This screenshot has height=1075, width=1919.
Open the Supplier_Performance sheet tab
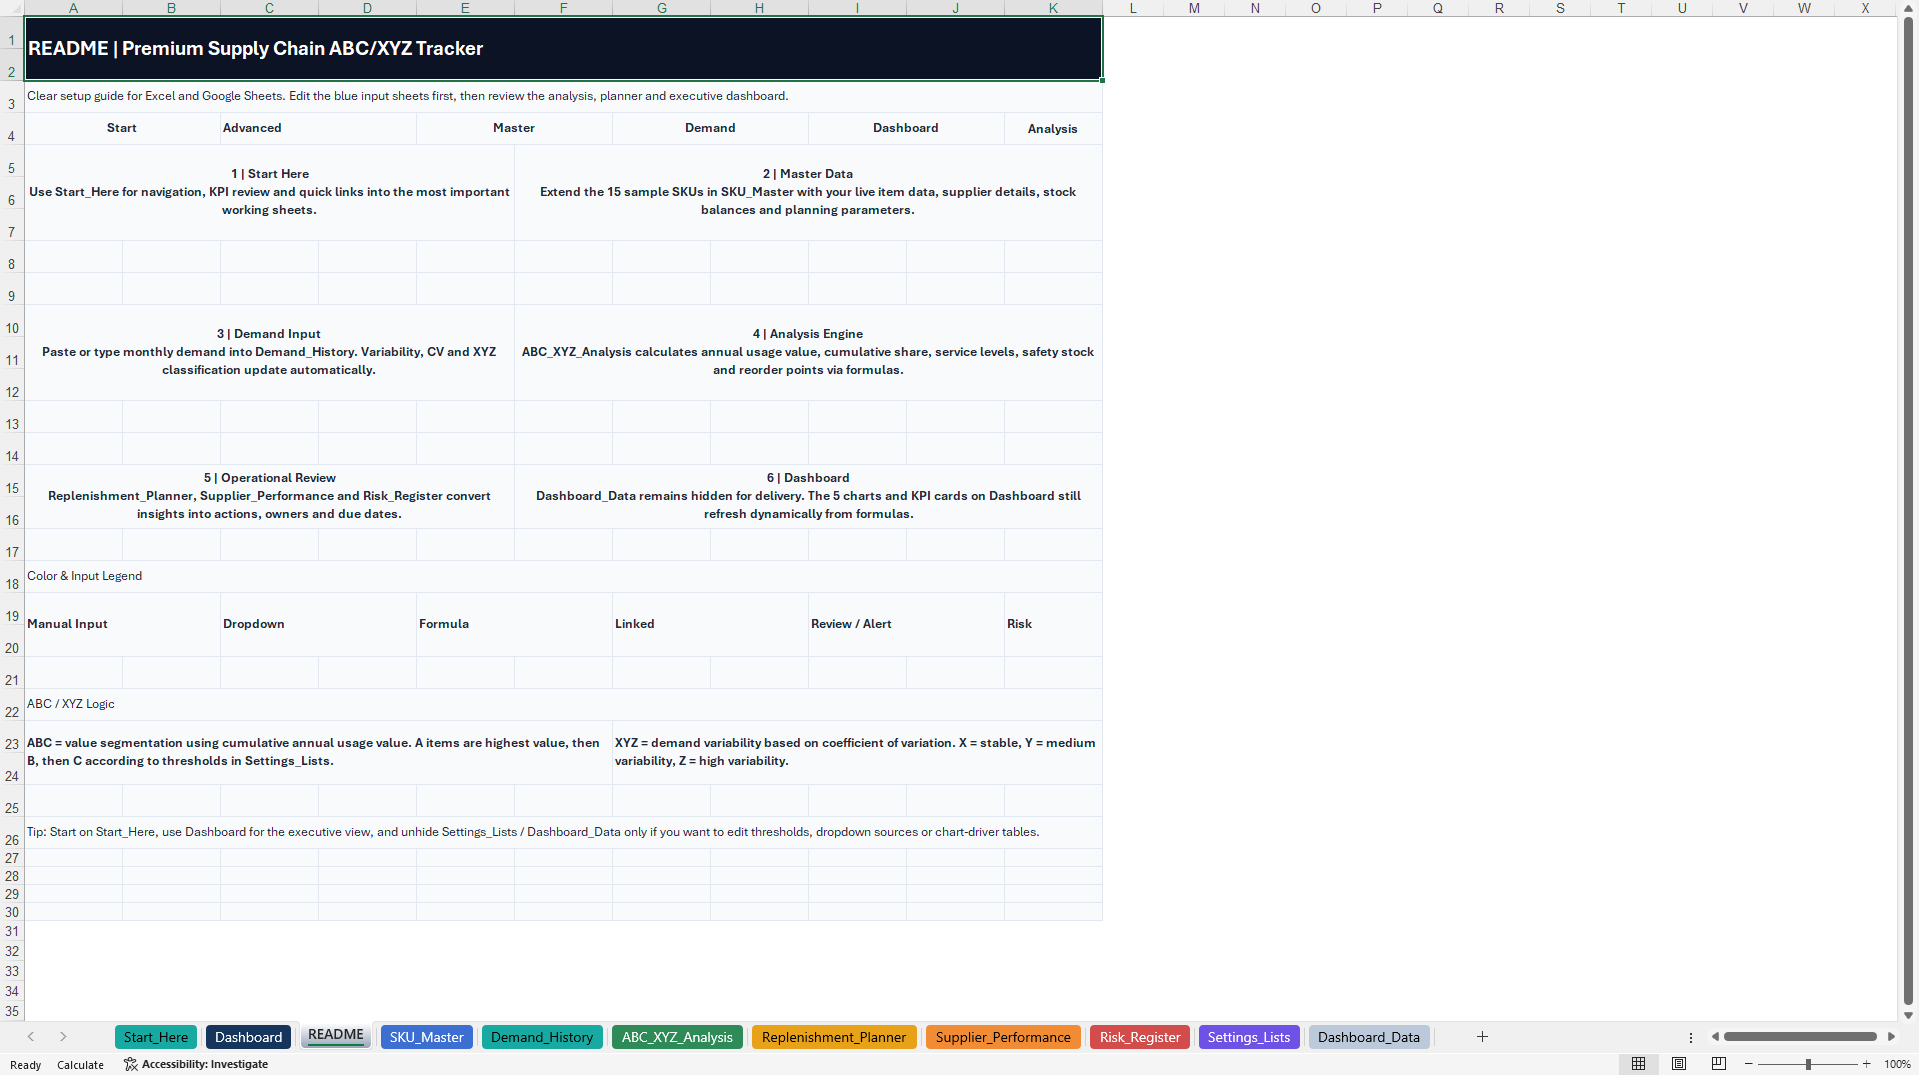click(x=1003, y=1037)
